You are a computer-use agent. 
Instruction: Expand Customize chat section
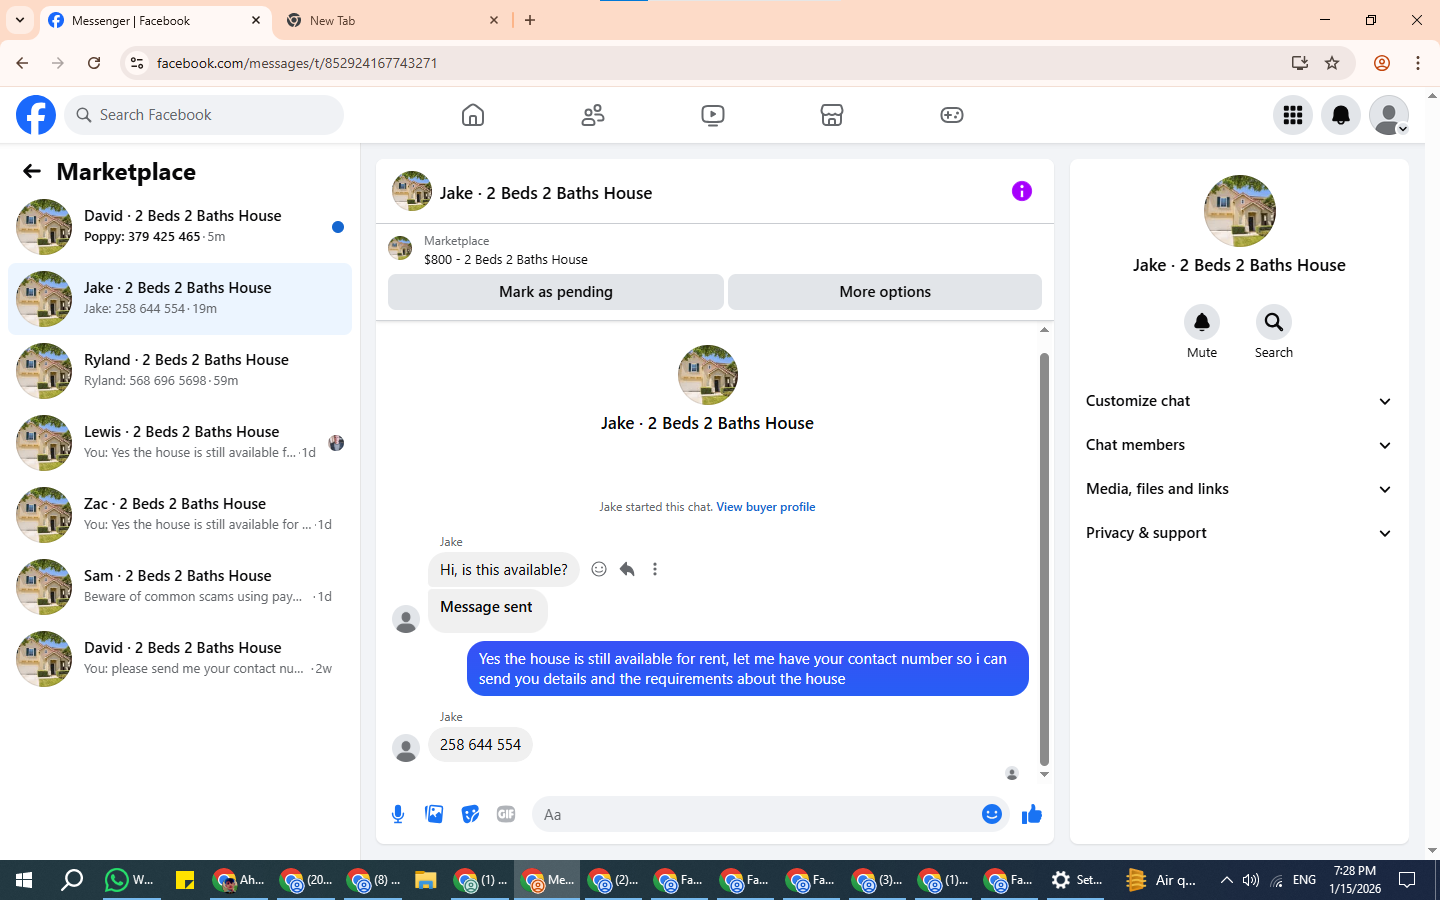point(1239,401)
